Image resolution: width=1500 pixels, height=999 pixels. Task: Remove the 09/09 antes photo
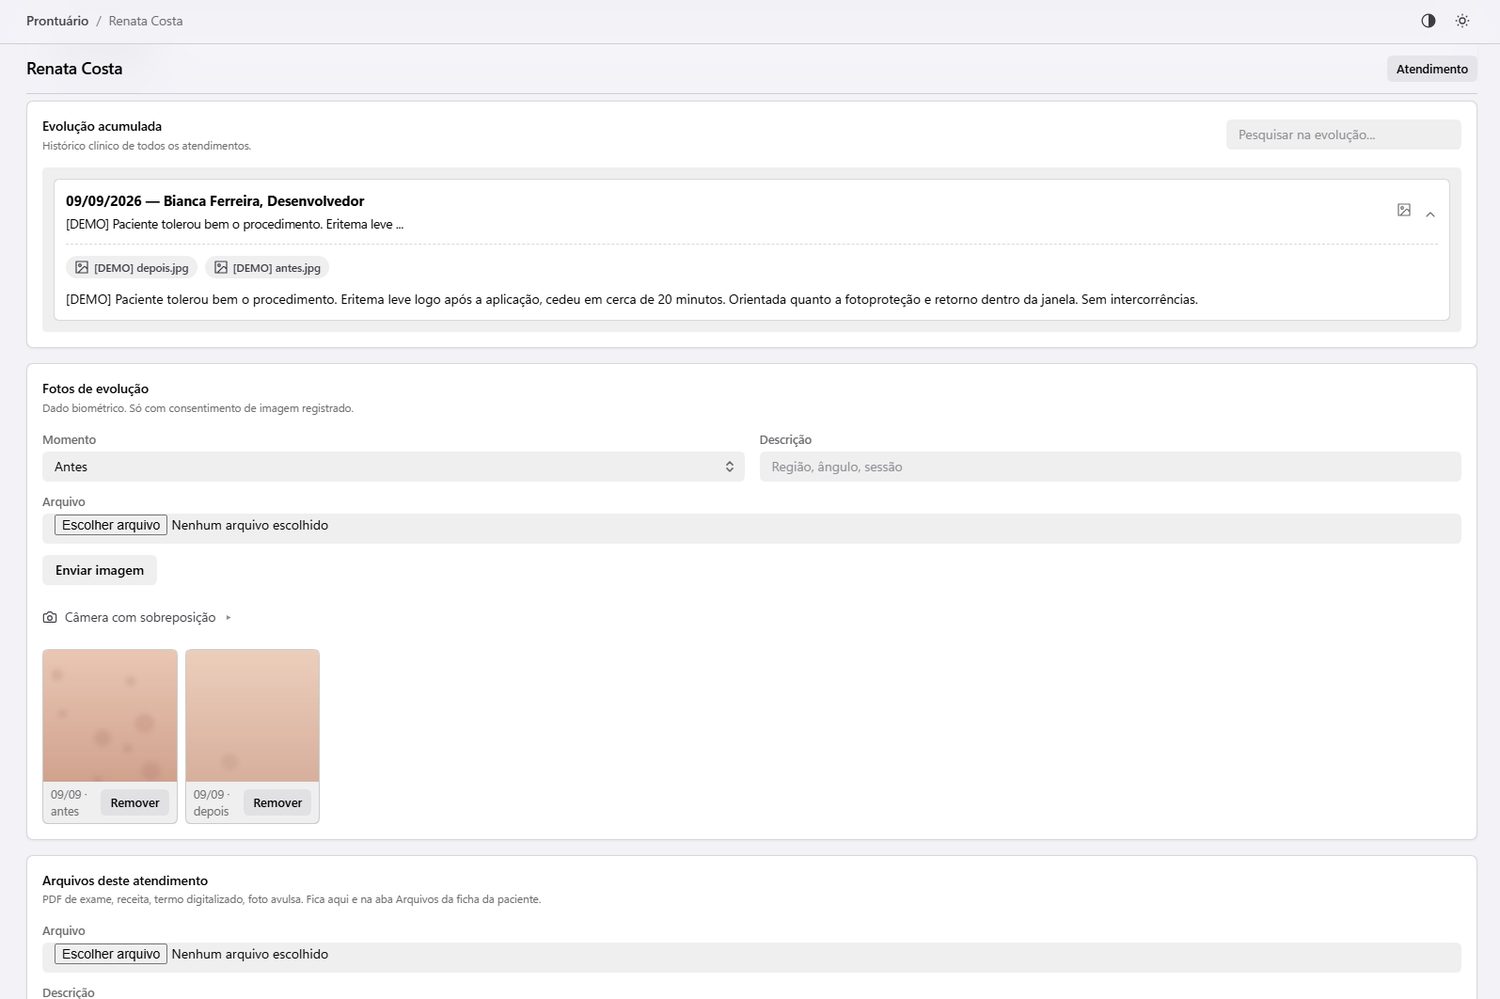[135, 803]
